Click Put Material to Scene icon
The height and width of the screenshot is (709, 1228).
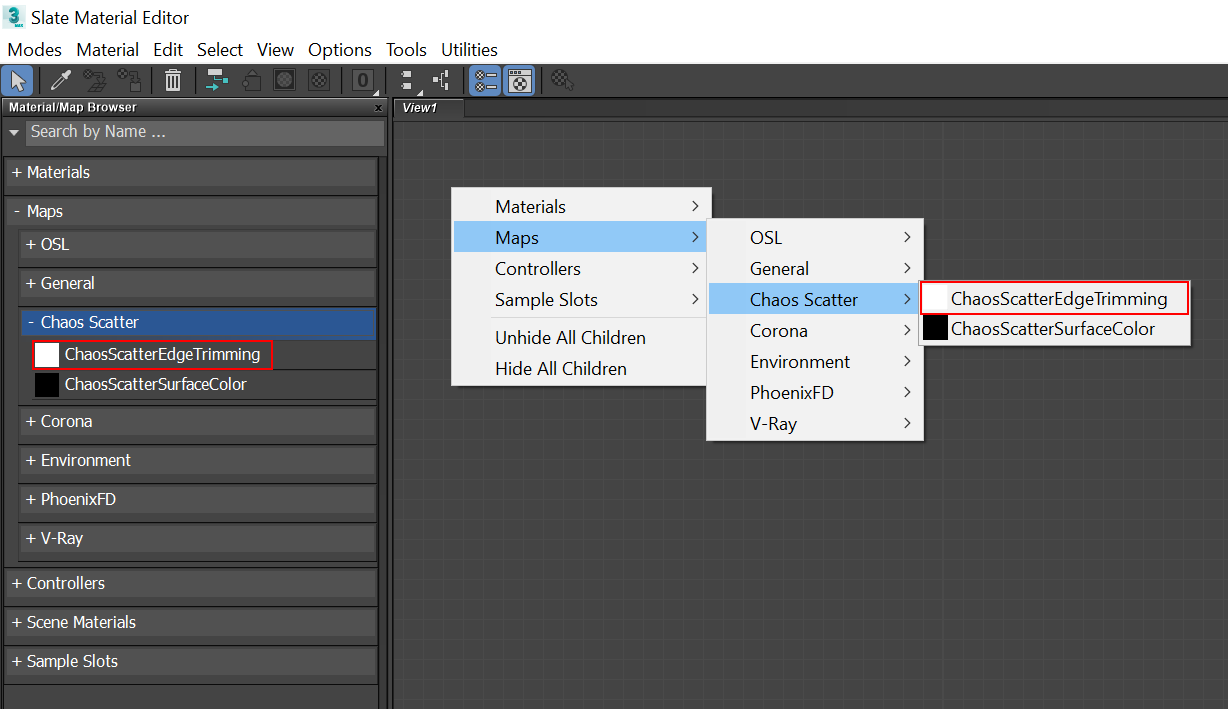tap(95, 81)
